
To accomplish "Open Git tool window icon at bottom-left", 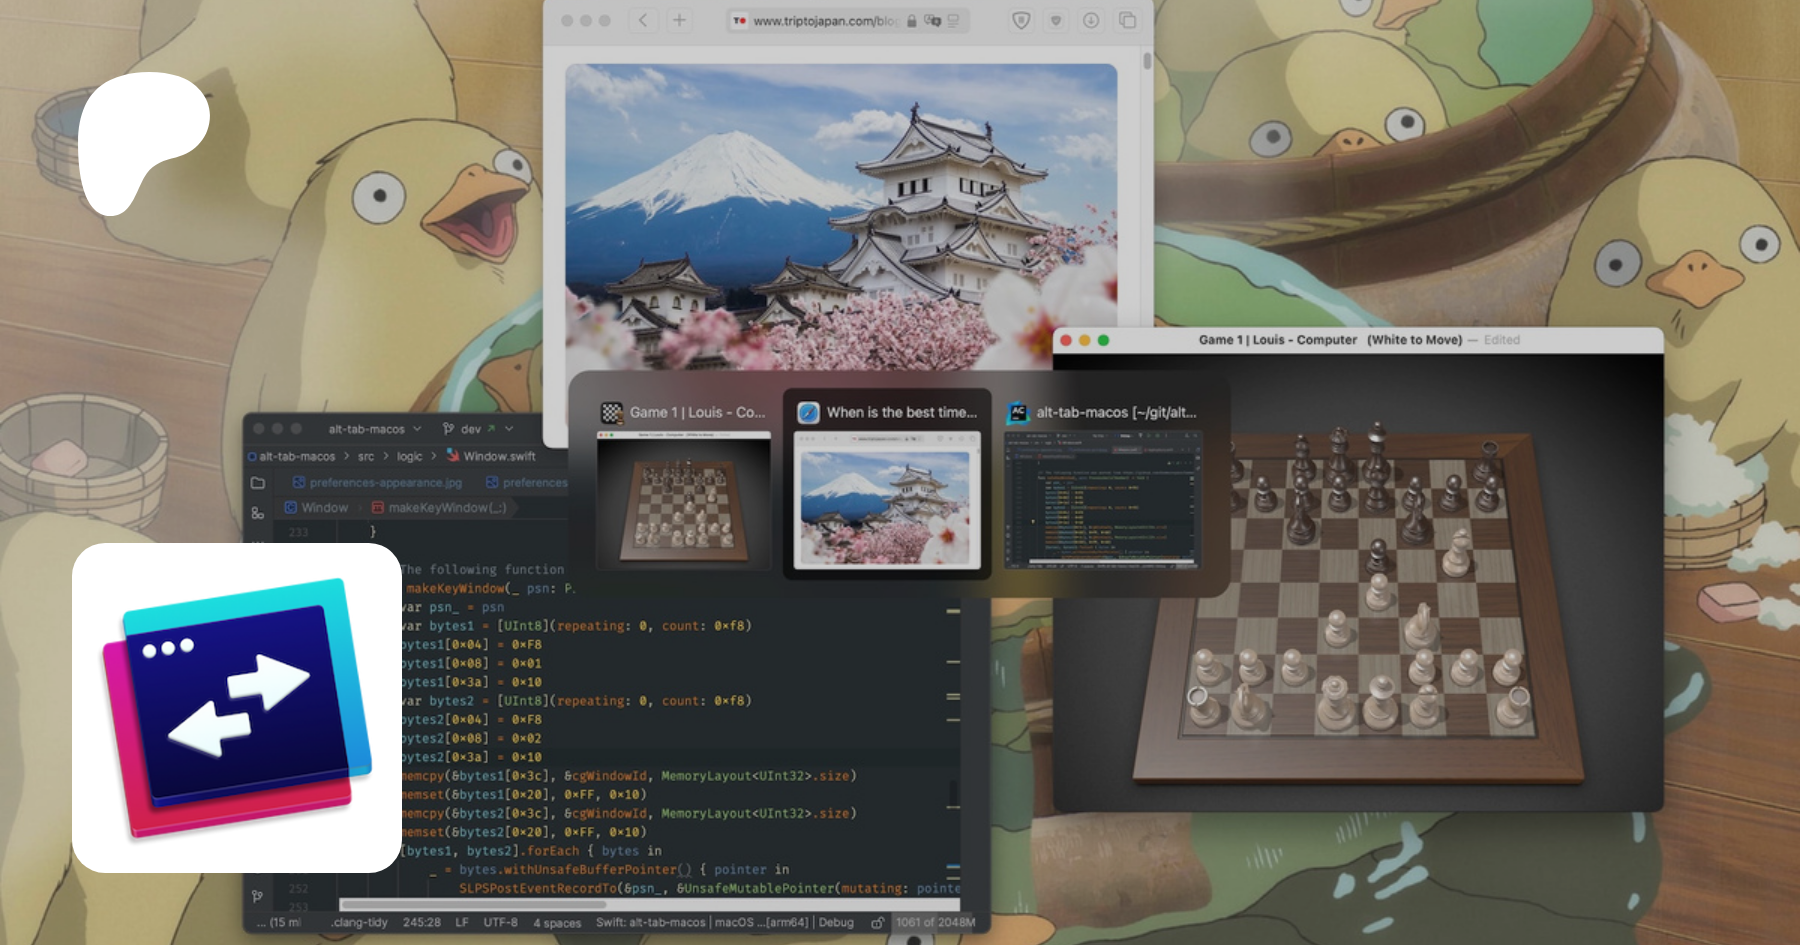I will coord(258,895).
